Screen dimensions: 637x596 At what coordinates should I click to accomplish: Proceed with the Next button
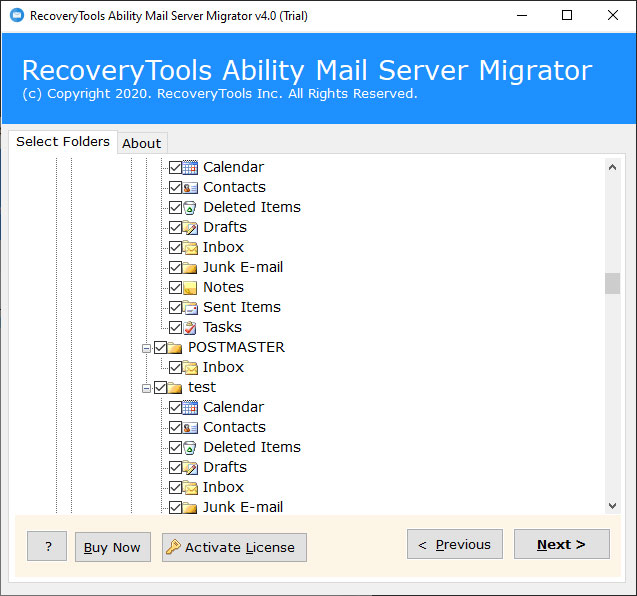pyautogui.click(x=562, y=544)
